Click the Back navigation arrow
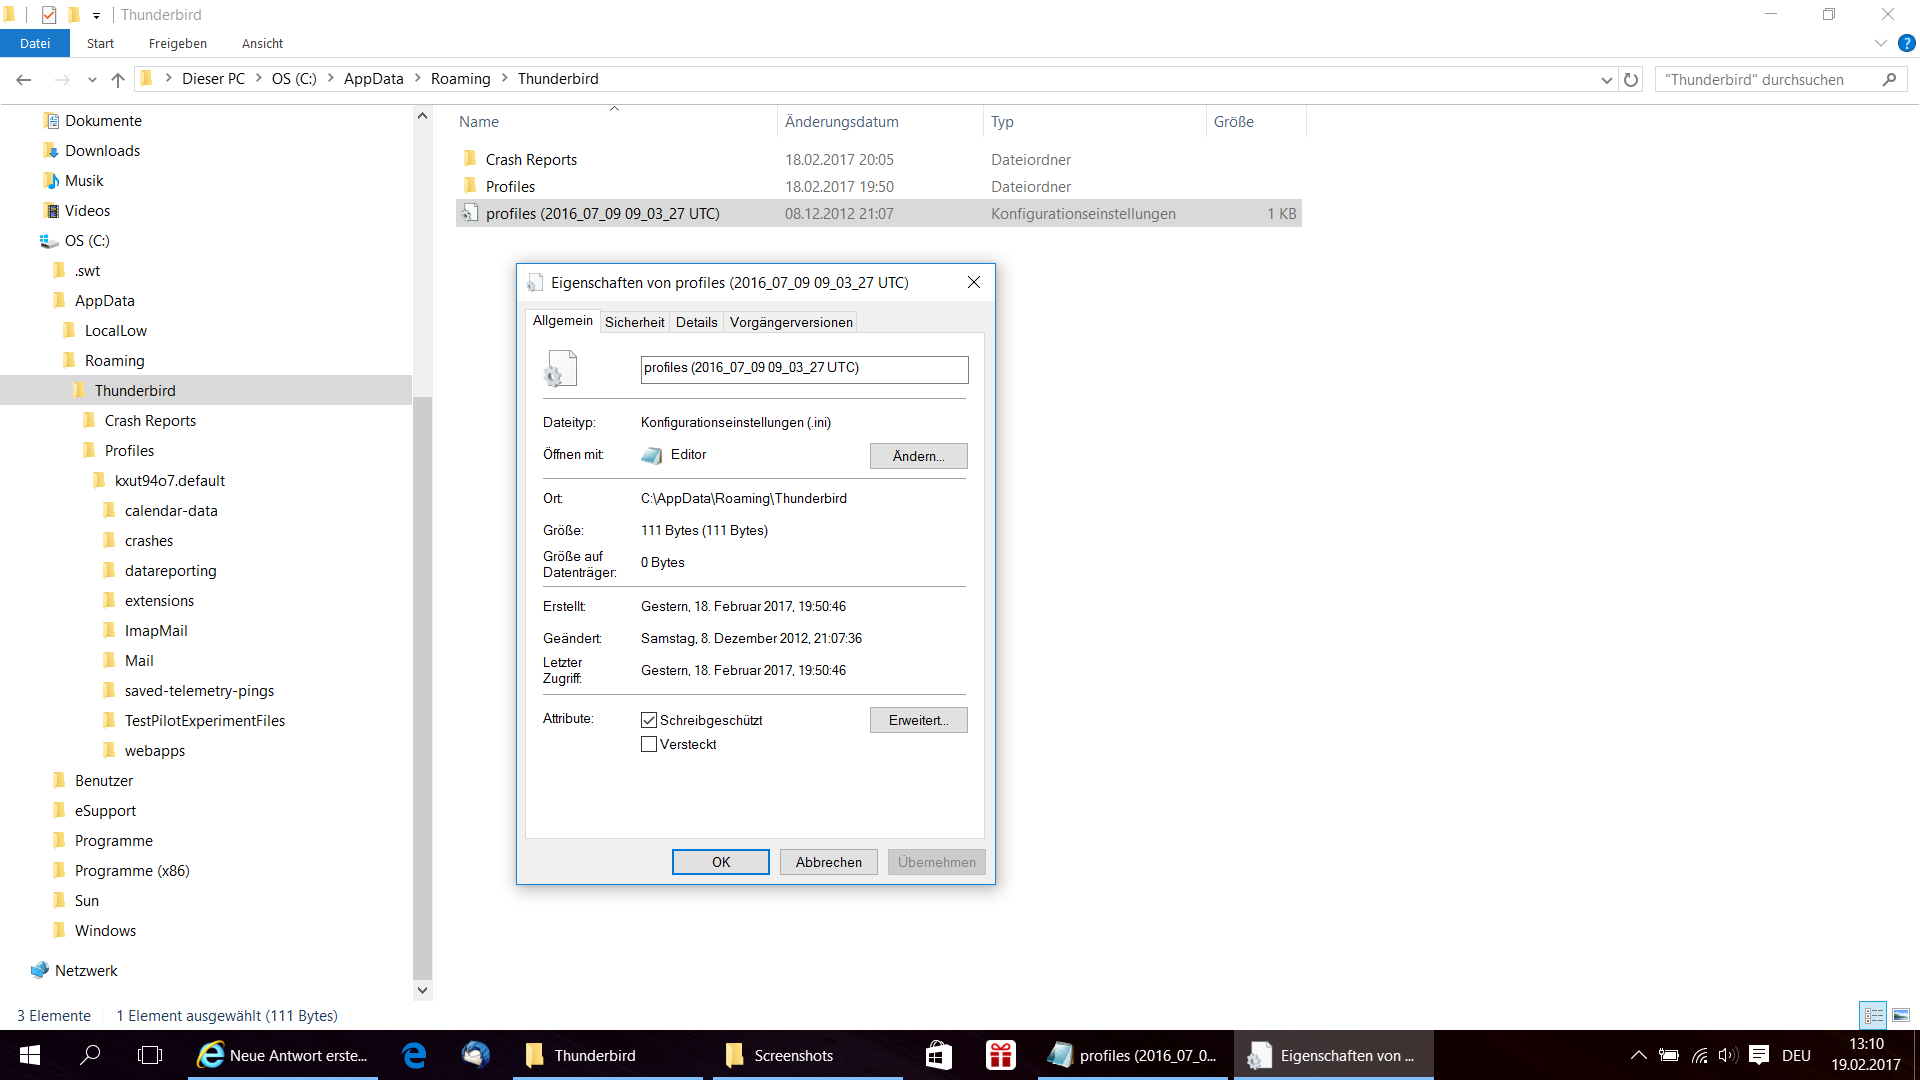The width and height of the screenshot is (1920, 1080). [x=24, y=80]
